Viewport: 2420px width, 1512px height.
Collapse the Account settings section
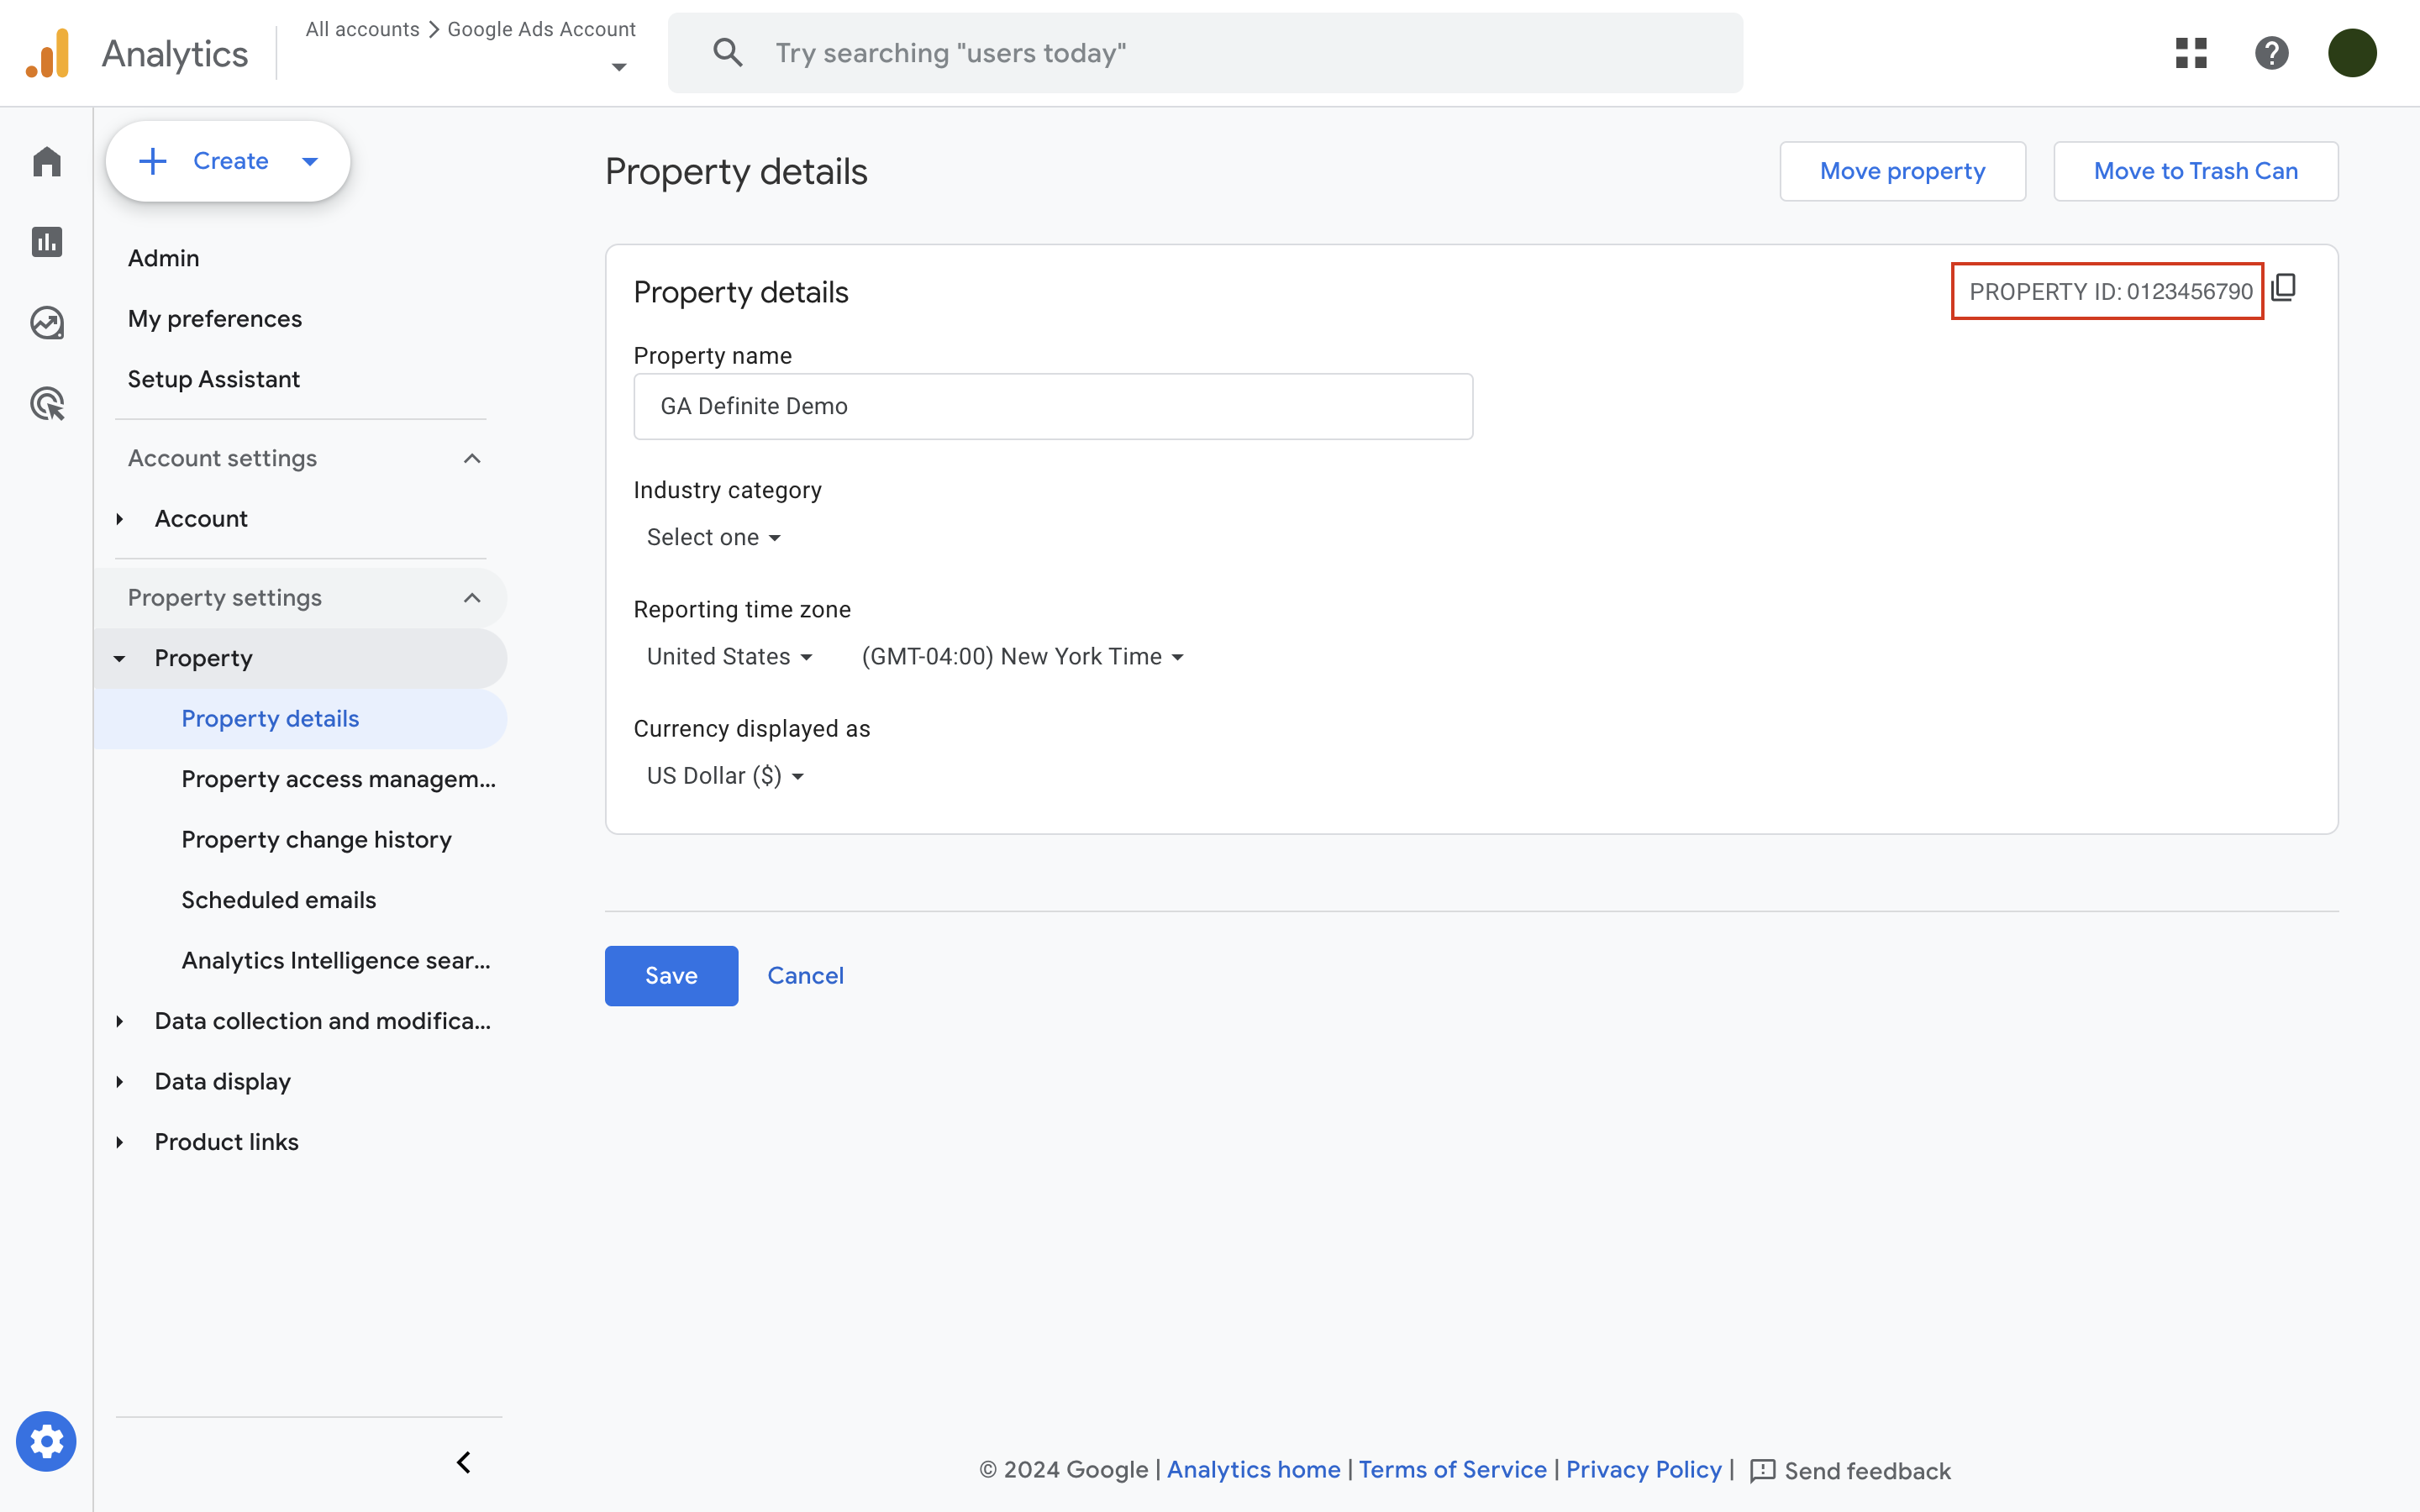point(472,458)
